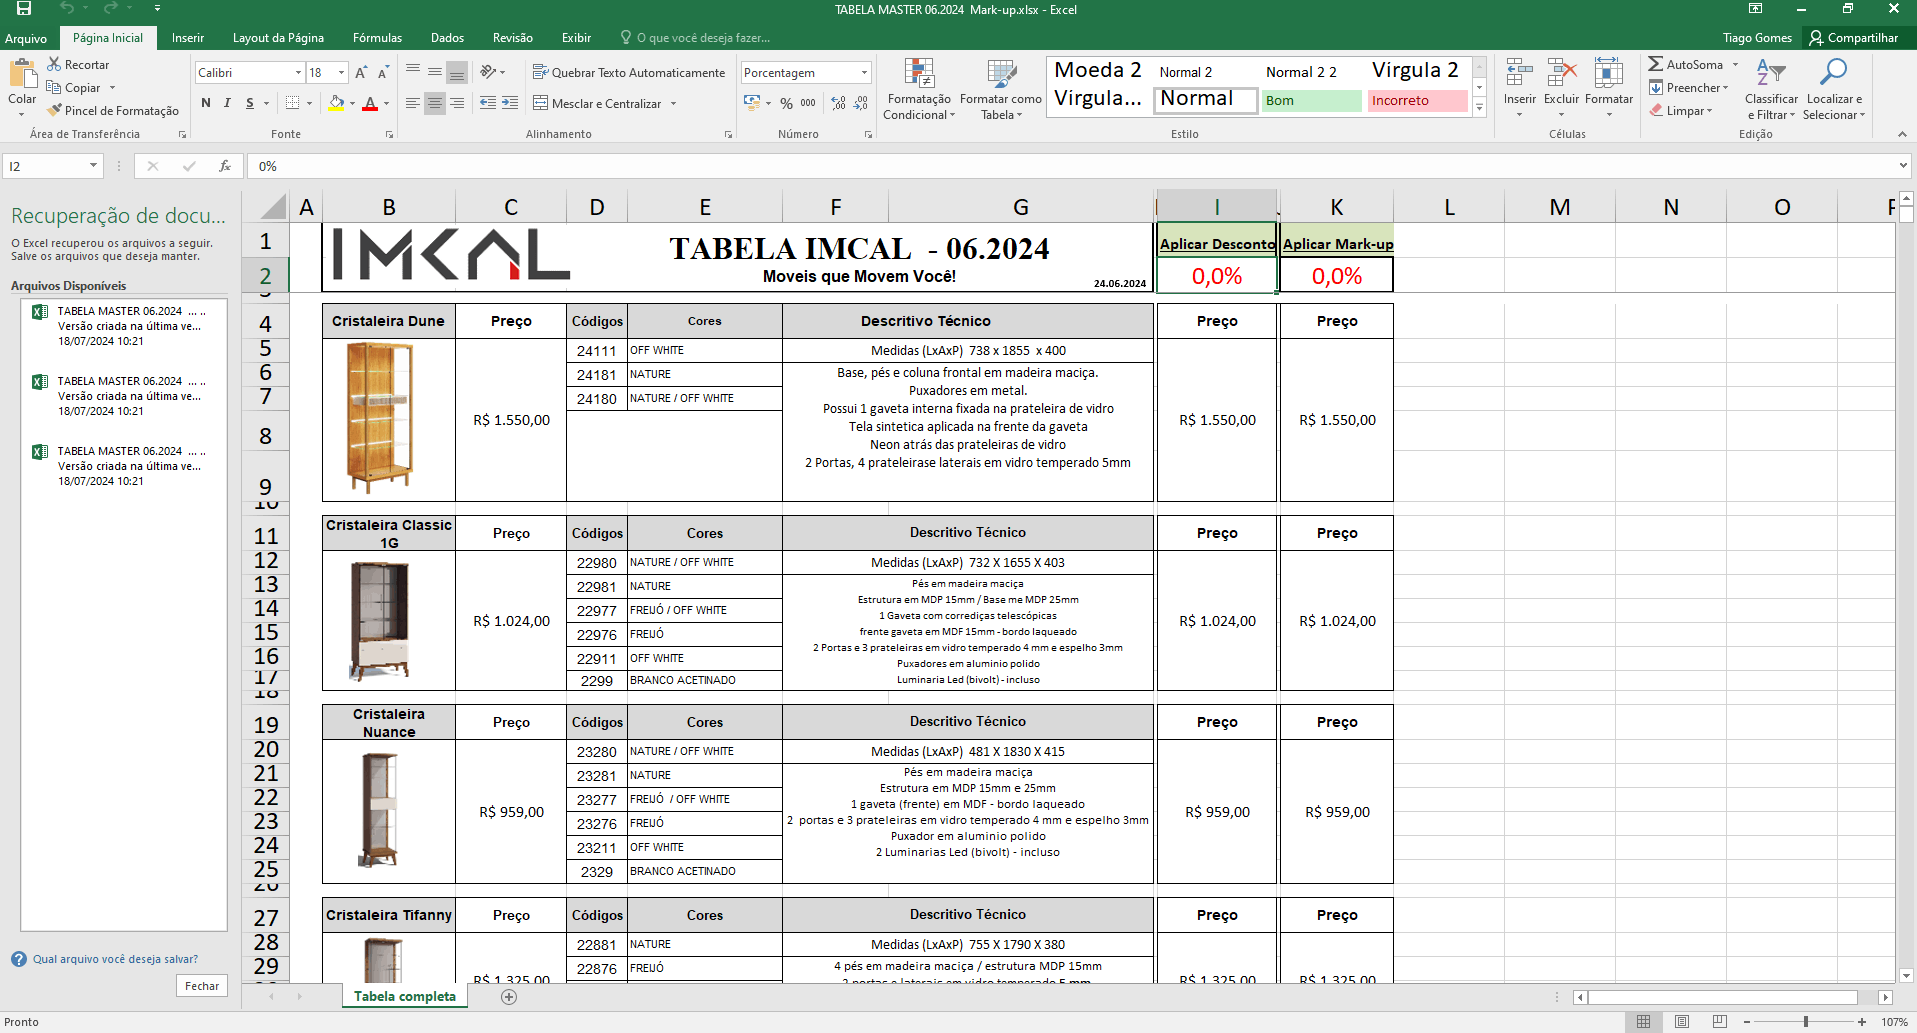Viewport: 1917px width, 1033px height.
Task: Increase font size with A up icon
Action: [x=360, y=72]
